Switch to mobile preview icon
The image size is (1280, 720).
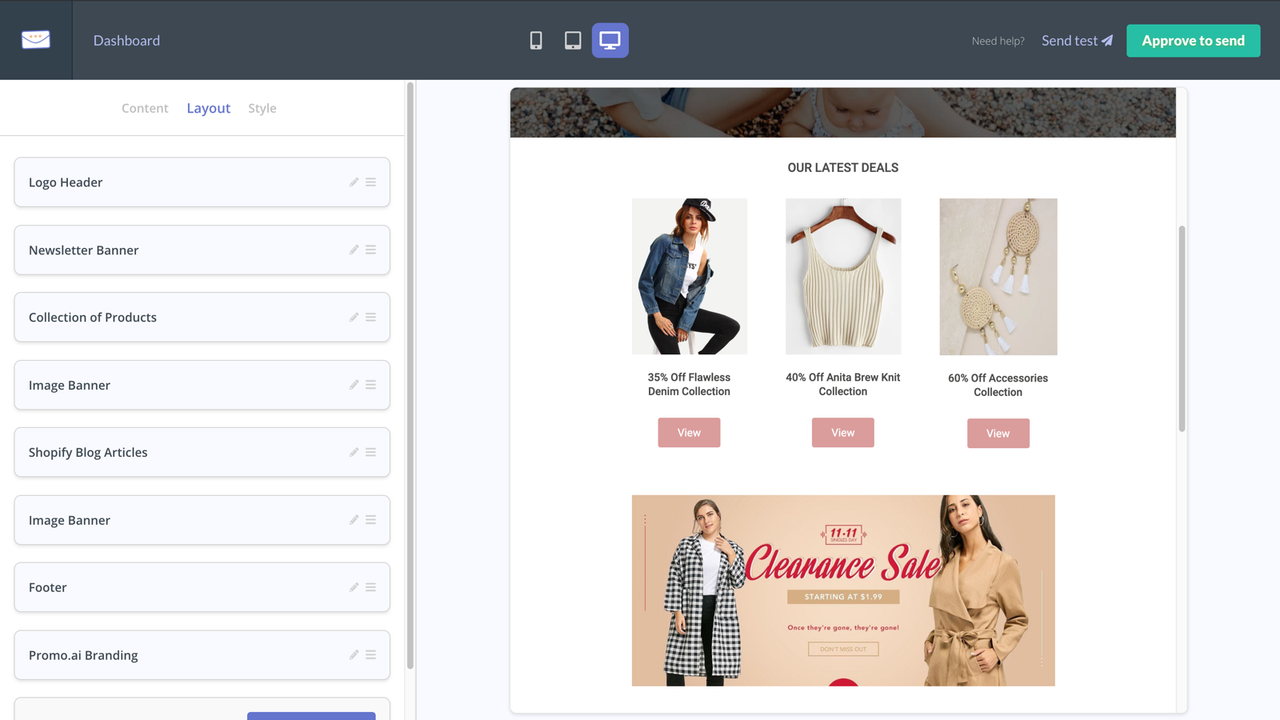click(x=536, y=40)
